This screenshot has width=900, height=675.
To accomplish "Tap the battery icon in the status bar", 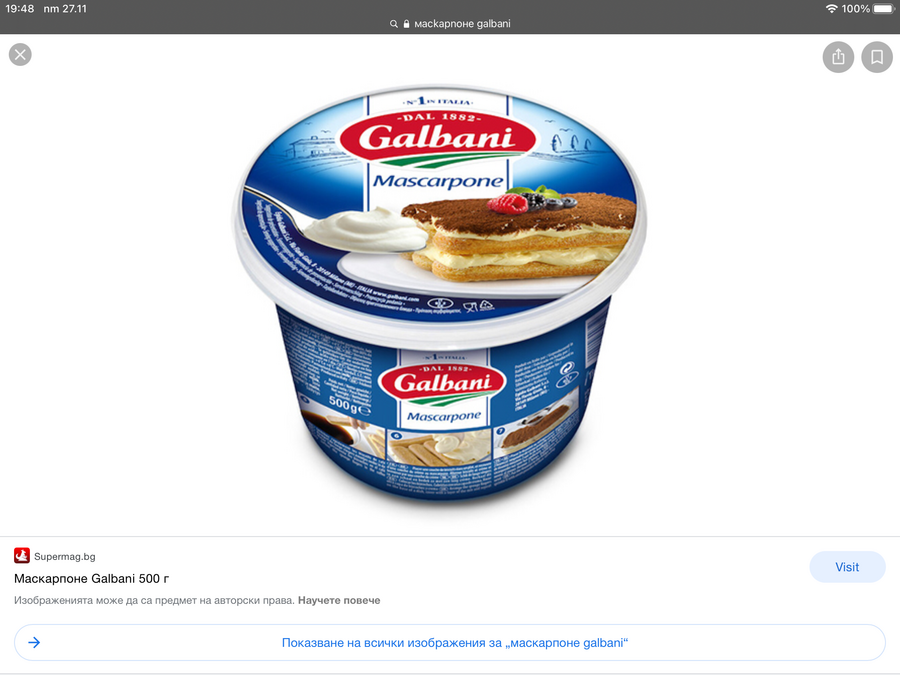I will tap(884, 9).
